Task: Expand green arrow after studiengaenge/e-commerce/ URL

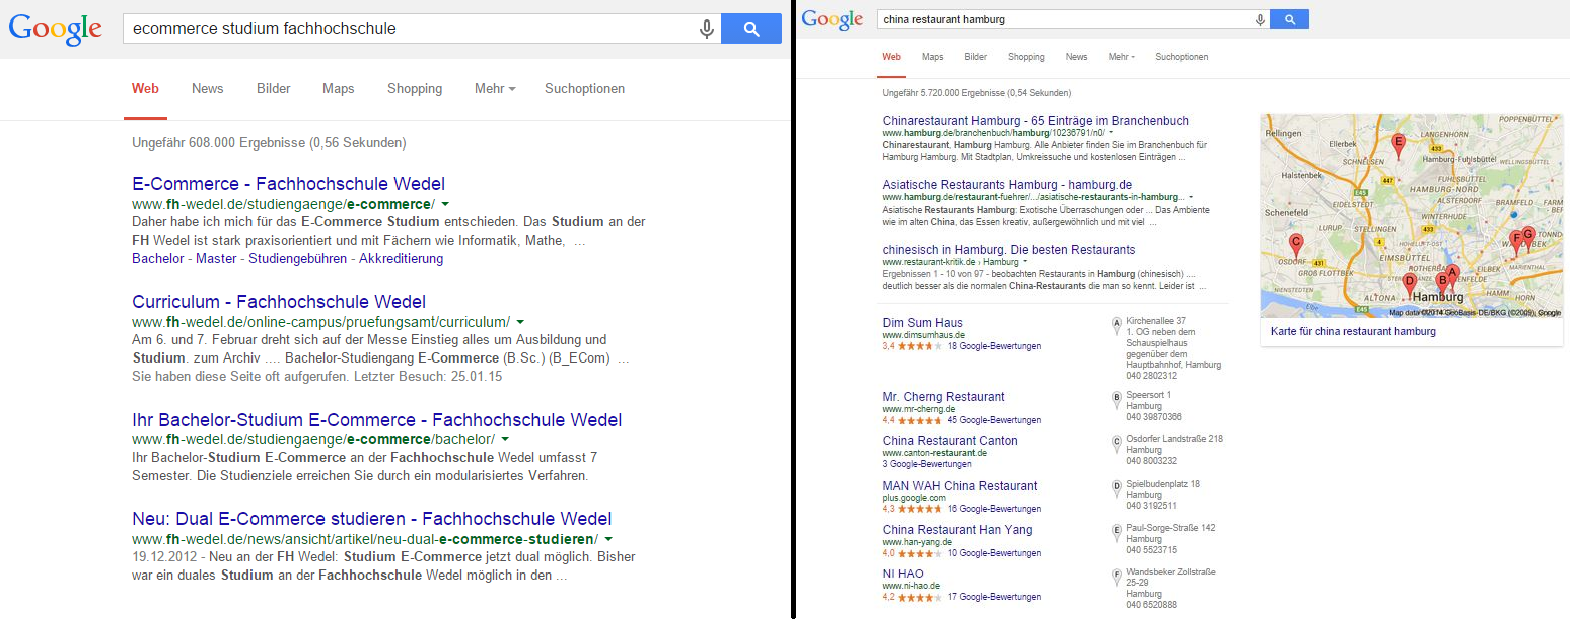Action: point(445,204)
